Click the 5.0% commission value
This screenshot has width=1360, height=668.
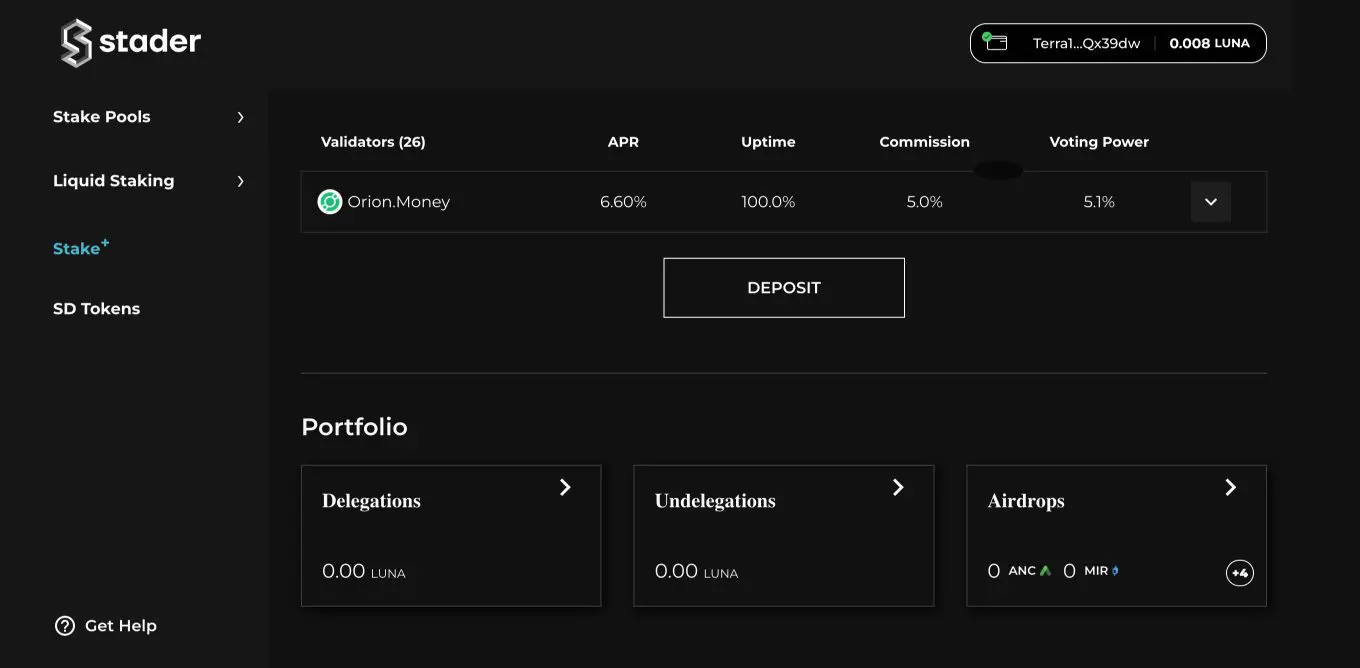(925, 202)
